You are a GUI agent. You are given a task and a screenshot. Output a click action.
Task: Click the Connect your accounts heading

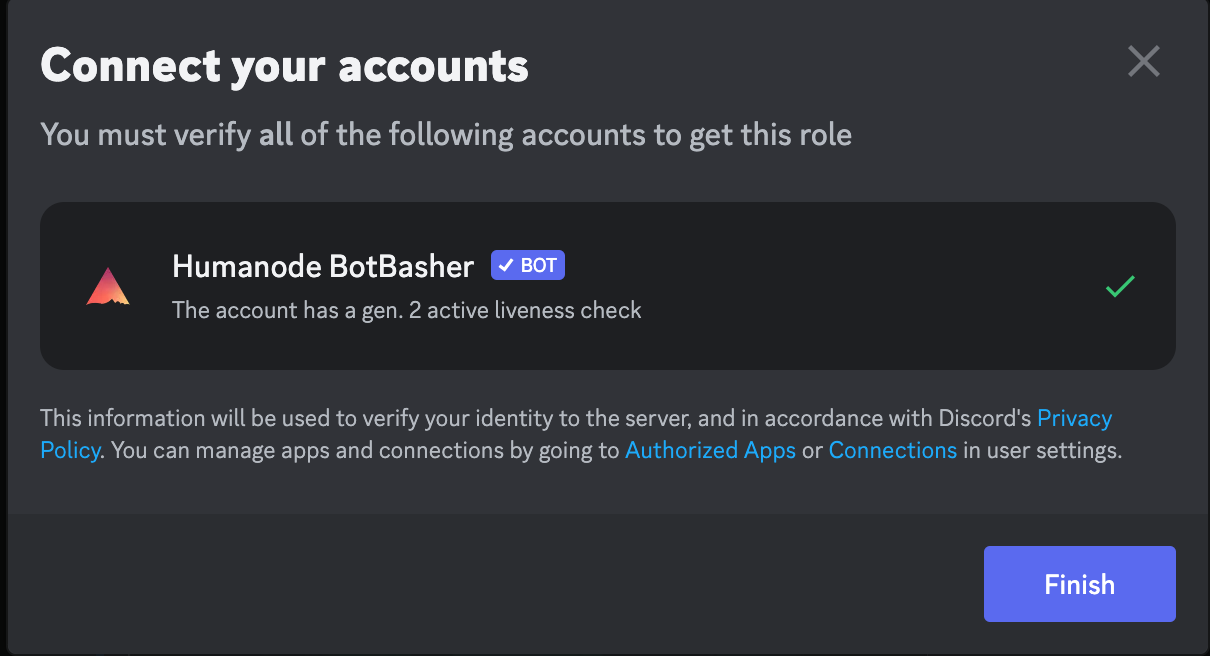pyautogui.click(x=284, y=66)
